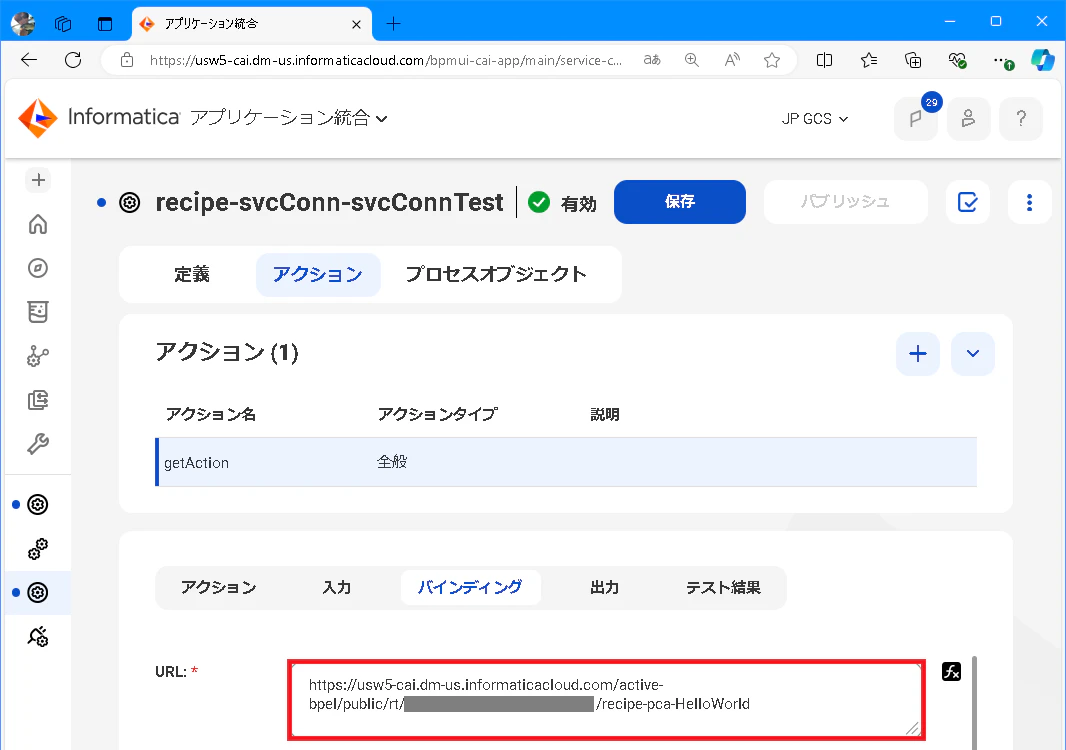Viewport: 1066px width, 750px height.
Task: Open the 出力 tab
Action: tap(604, 587)
